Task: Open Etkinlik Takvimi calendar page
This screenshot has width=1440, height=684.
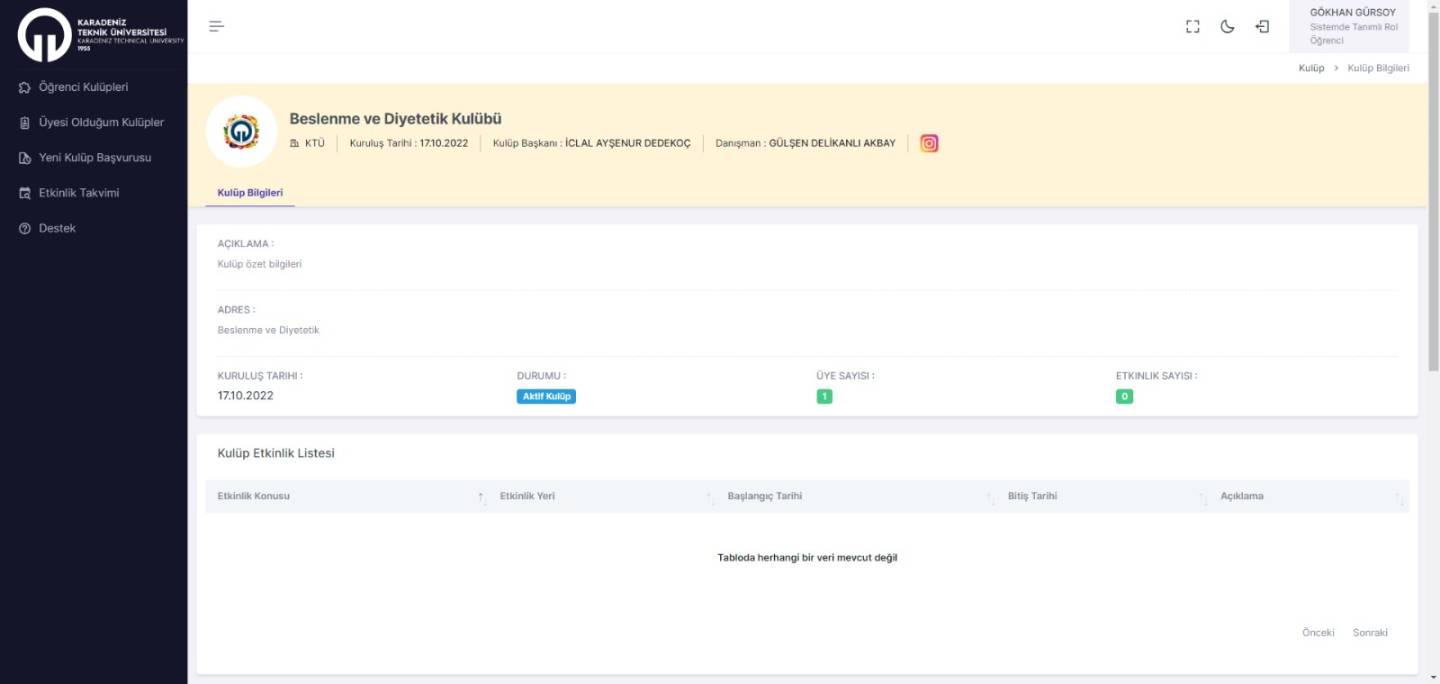Action: pos(78,192)
